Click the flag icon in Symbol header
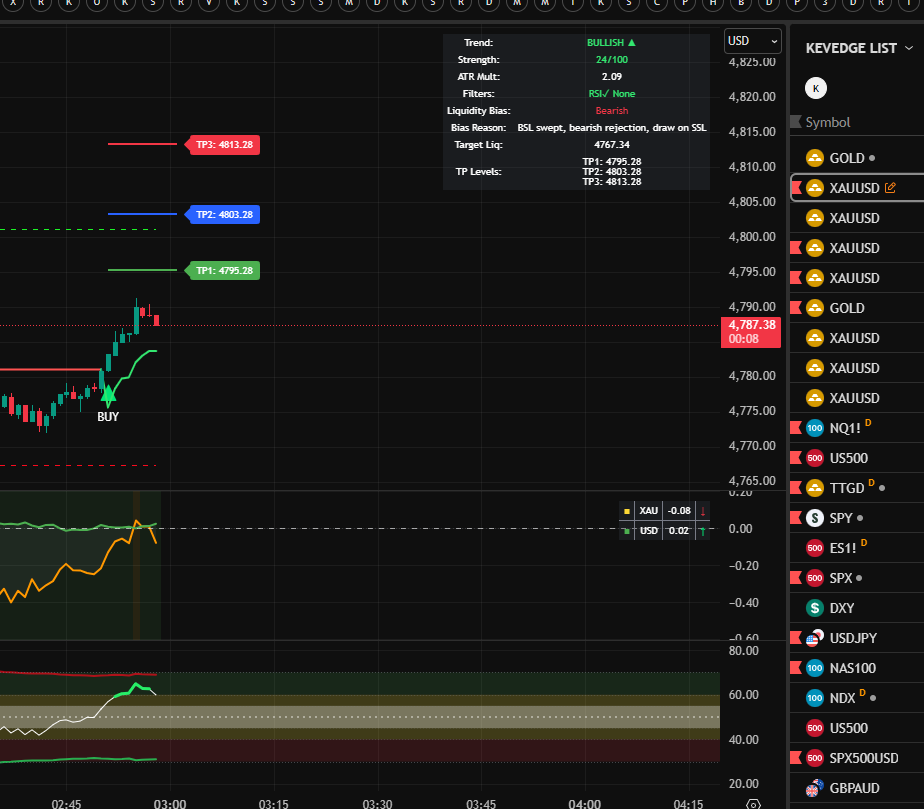The image size is (924, 809). click(796, 122)
